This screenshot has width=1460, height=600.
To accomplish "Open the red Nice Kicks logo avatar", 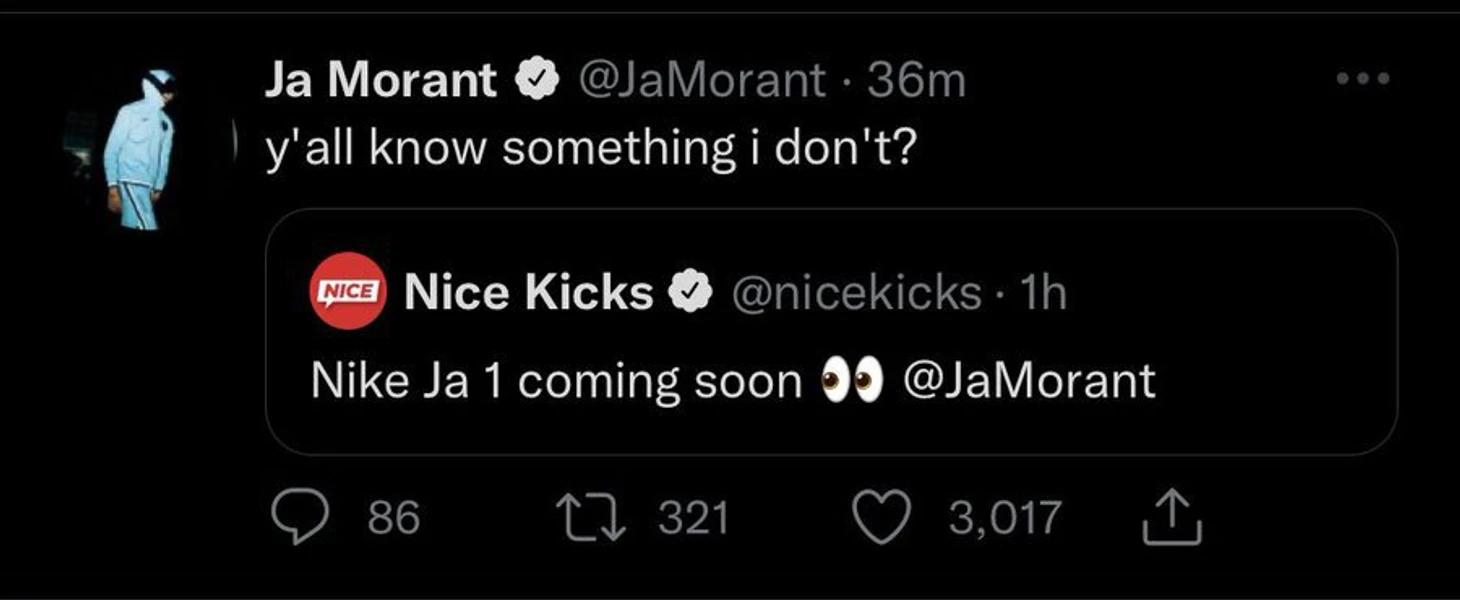I will tap(346, 291).
